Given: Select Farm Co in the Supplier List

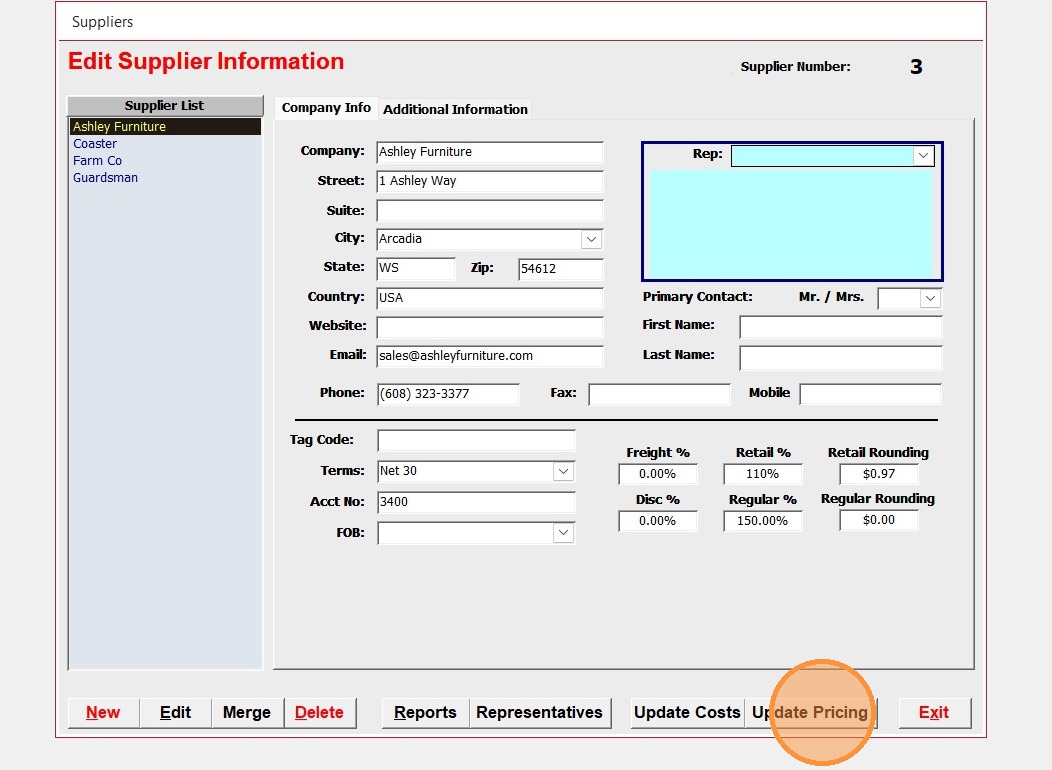Looking at the screenshot, I should pyautogui.click(x=97, y=161).
